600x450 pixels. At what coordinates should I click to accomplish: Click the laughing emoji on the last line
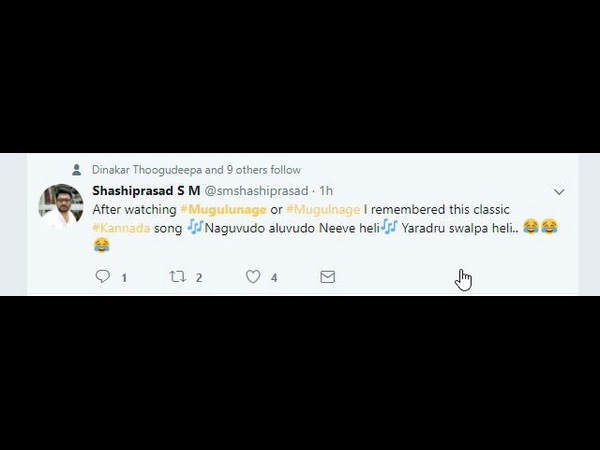coord(101,245)
